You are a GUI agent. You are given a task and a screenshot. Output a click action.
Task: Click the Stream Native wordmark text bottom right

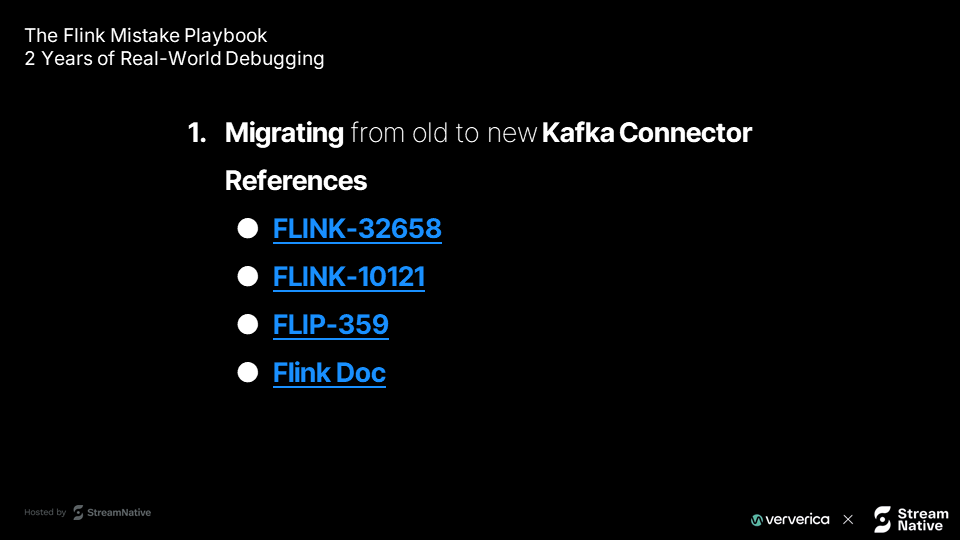pyautogui.click(x=923, y=520)
